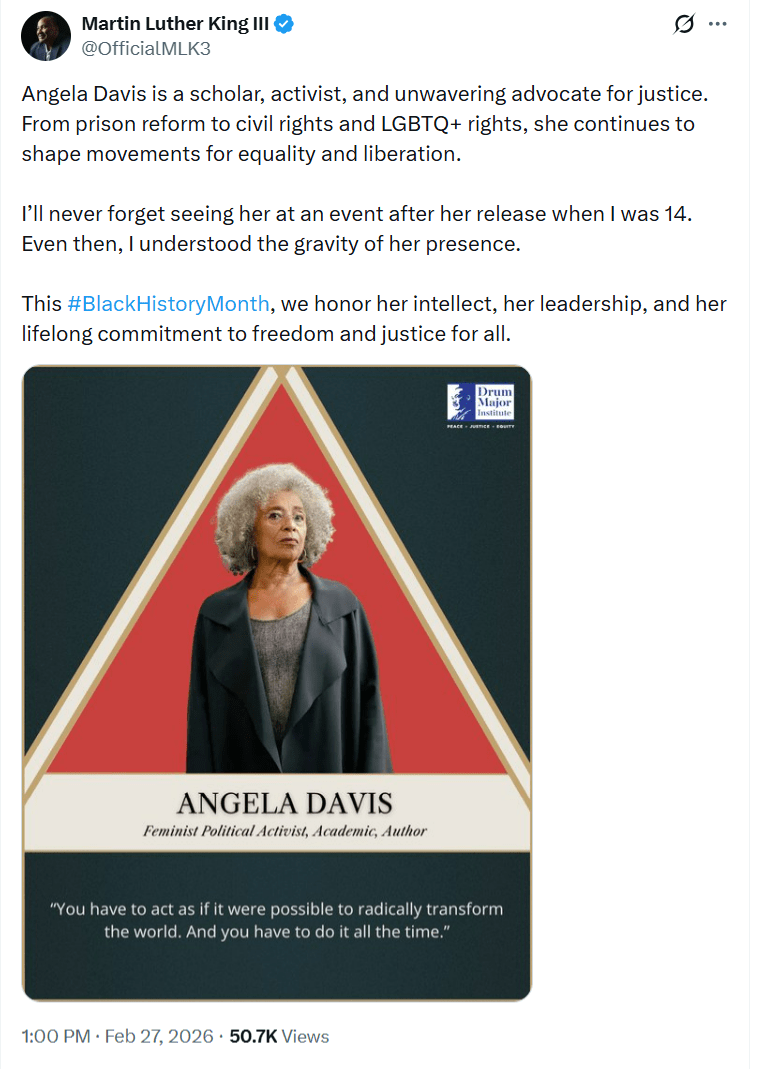778x1069 pixels.
Task: Click the Drum Major Institute logo
Action: [x=481, y=402]
